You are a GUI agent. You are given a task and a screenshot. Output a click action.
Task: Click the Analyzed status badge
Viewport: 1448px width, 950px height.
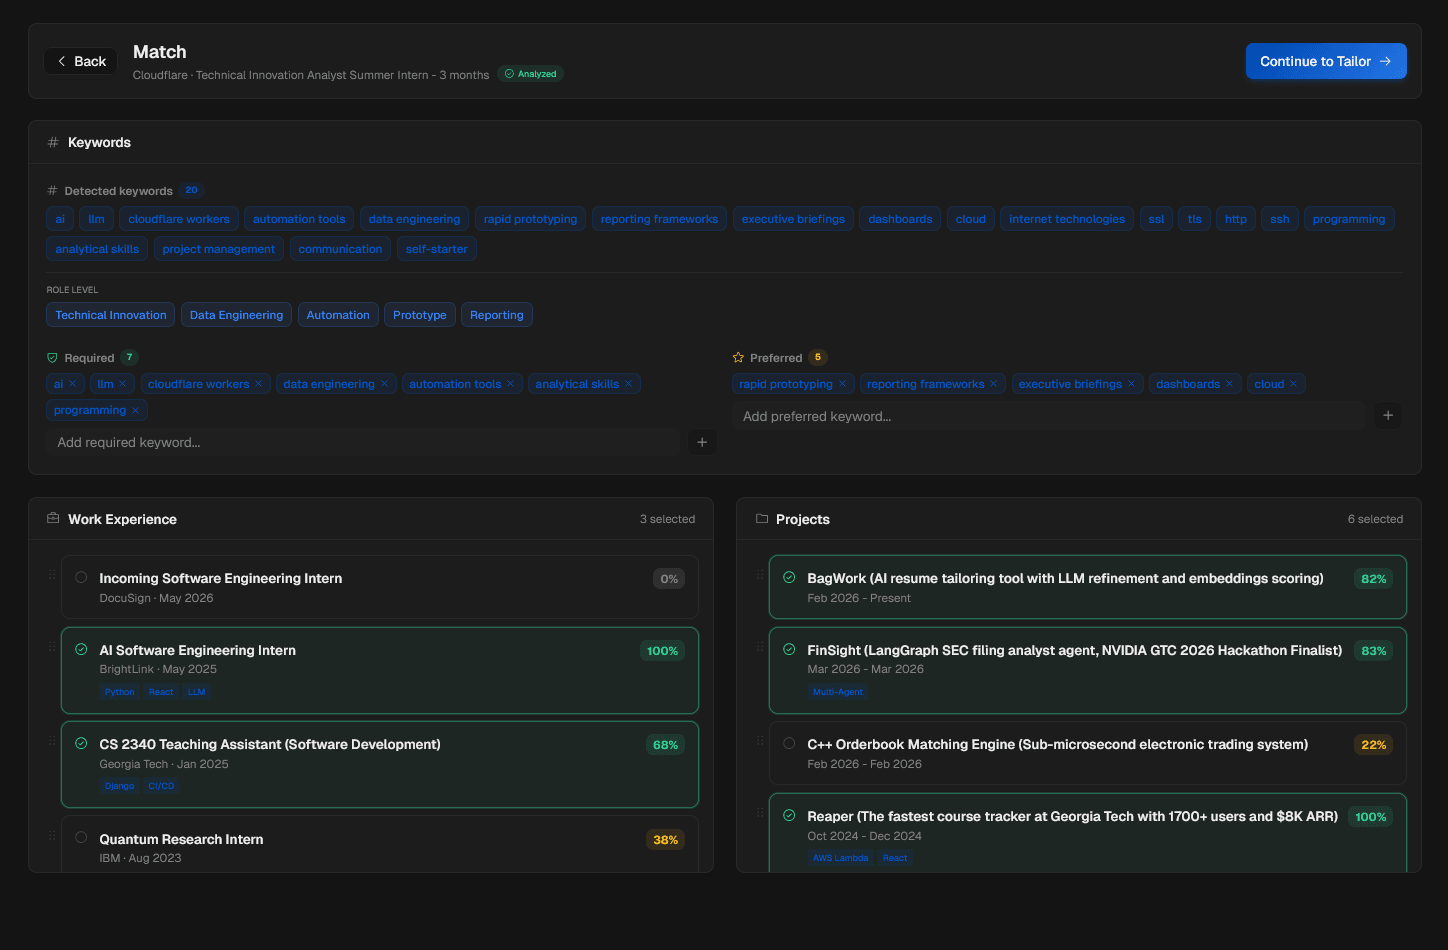tap(530, 74)
